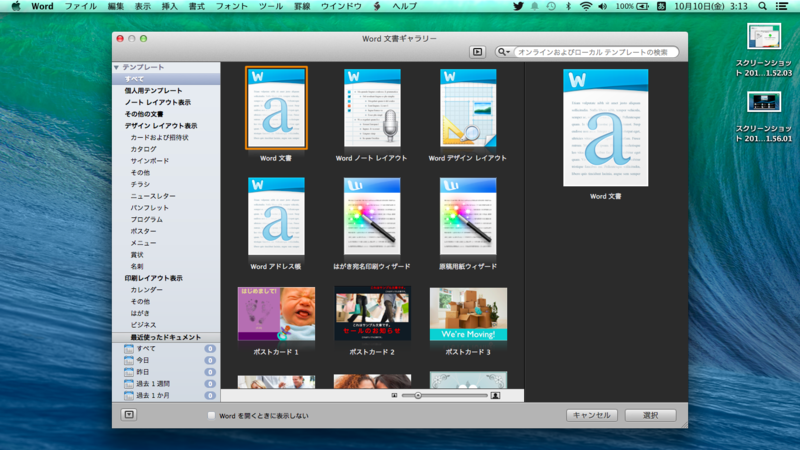800x450 pixels.
Task: Pick the Word デザイン レイアウト template
Action: (468, 108)
